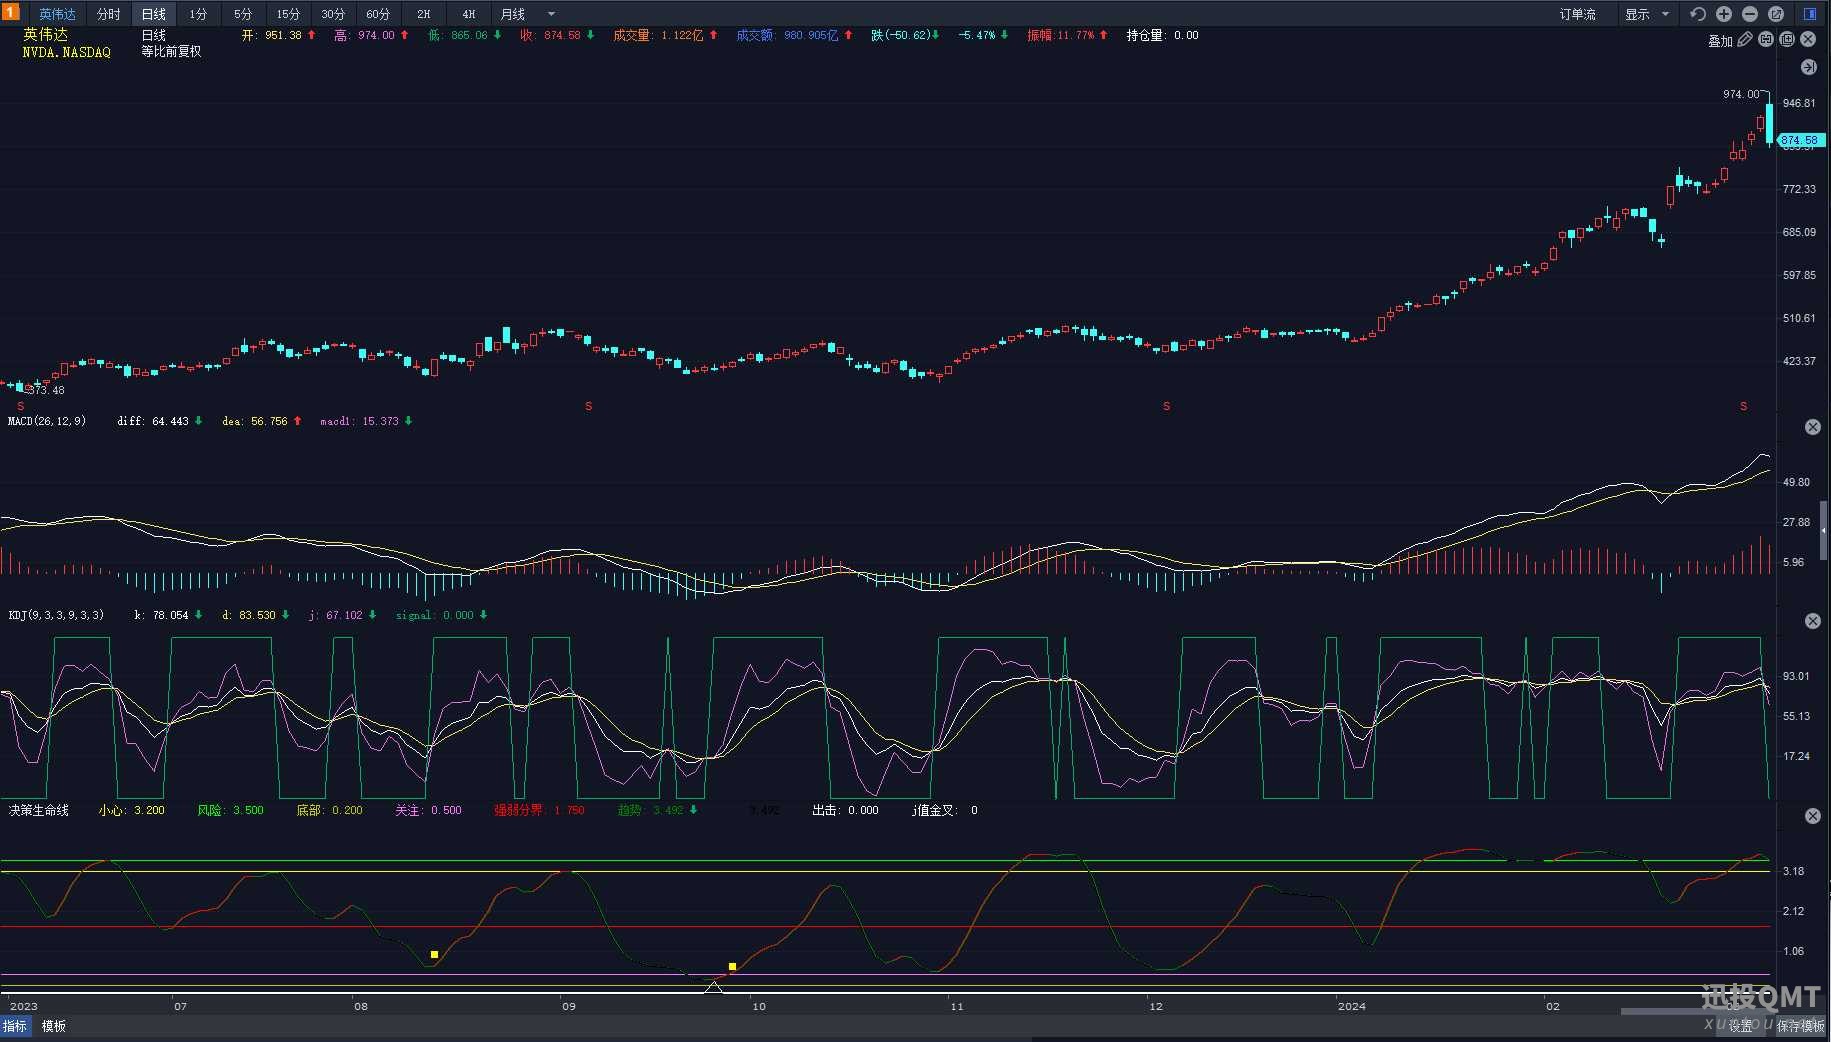
Task: Click the jump-to-latest arrow icon
Action: [1808, 67]
